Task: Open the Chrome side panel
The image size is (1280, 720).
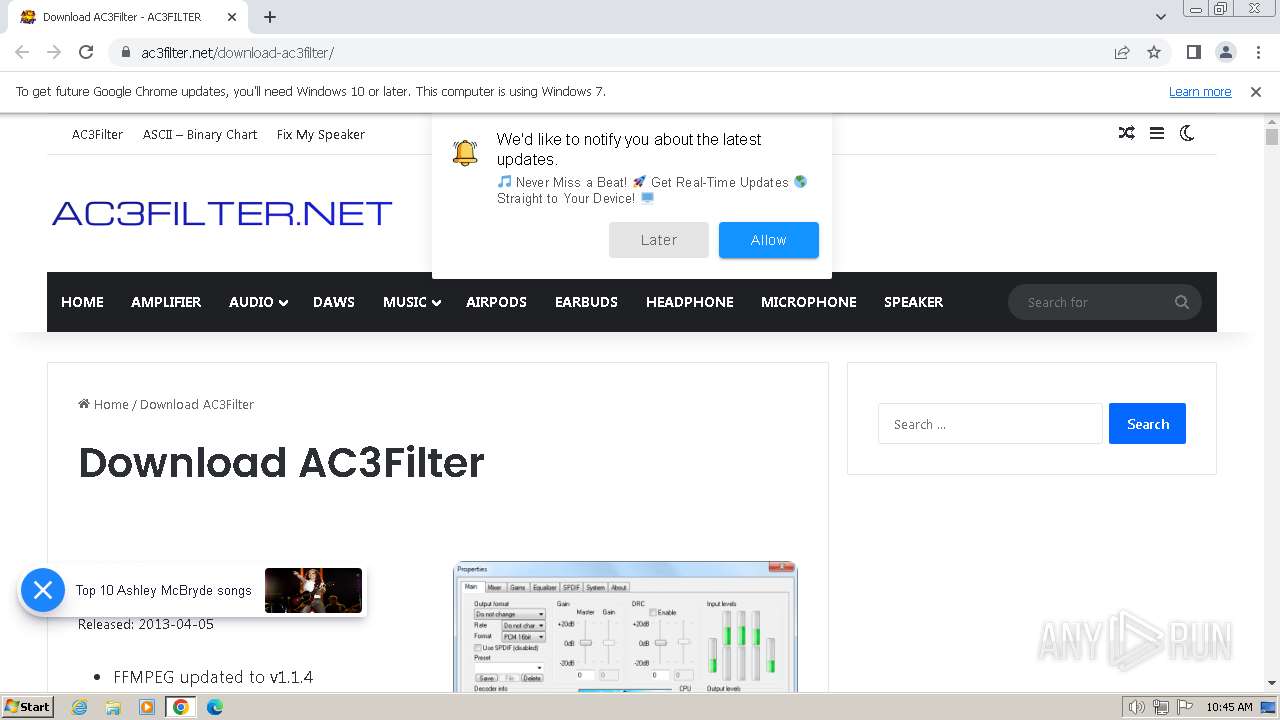Action: coord(1194,52)
